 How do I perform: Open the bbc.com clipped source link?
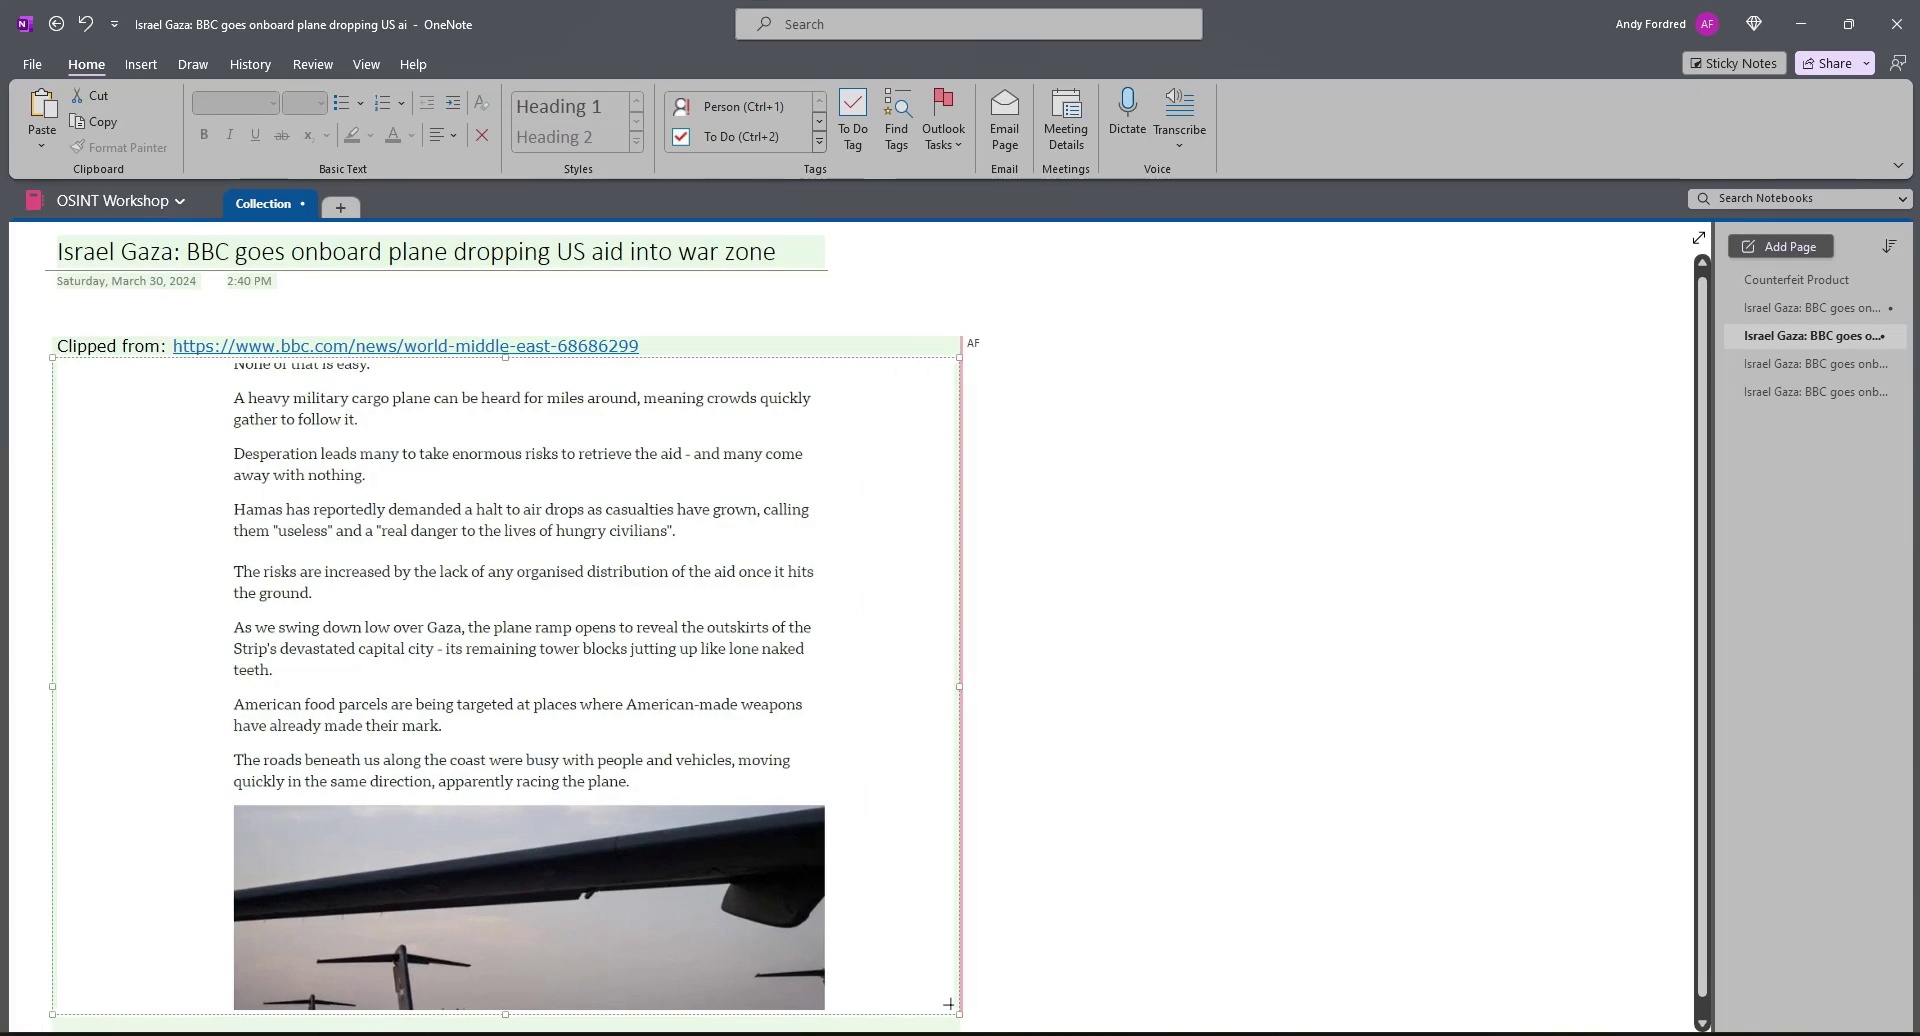pyautogui.click(x=405, y=346)
